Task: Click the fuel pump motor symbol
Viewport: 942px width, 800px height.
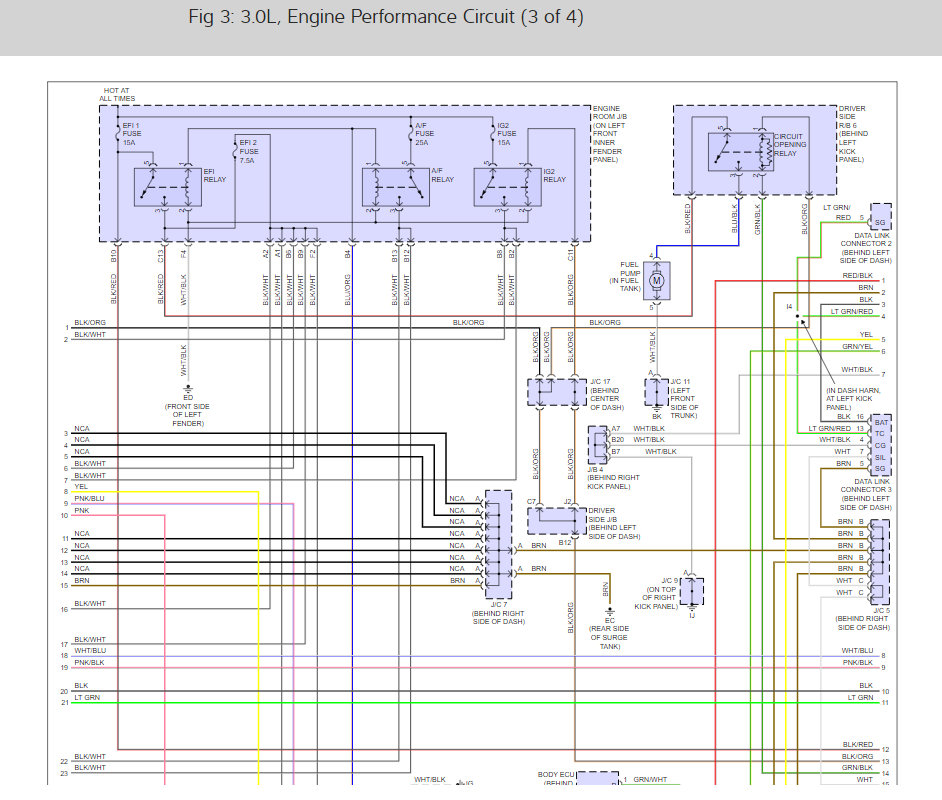Action: [657, 280]
